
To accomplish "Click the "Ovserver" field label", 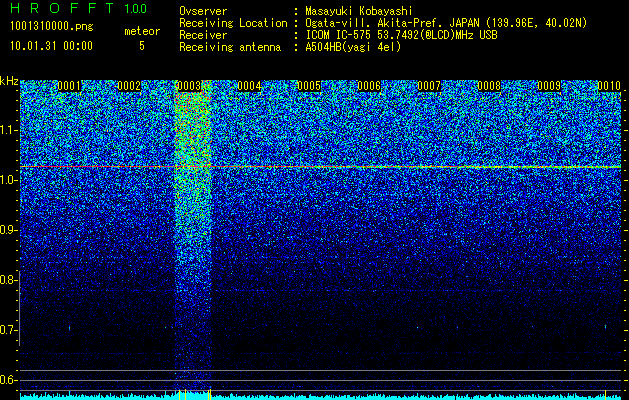I will click(x=203, y=11).
